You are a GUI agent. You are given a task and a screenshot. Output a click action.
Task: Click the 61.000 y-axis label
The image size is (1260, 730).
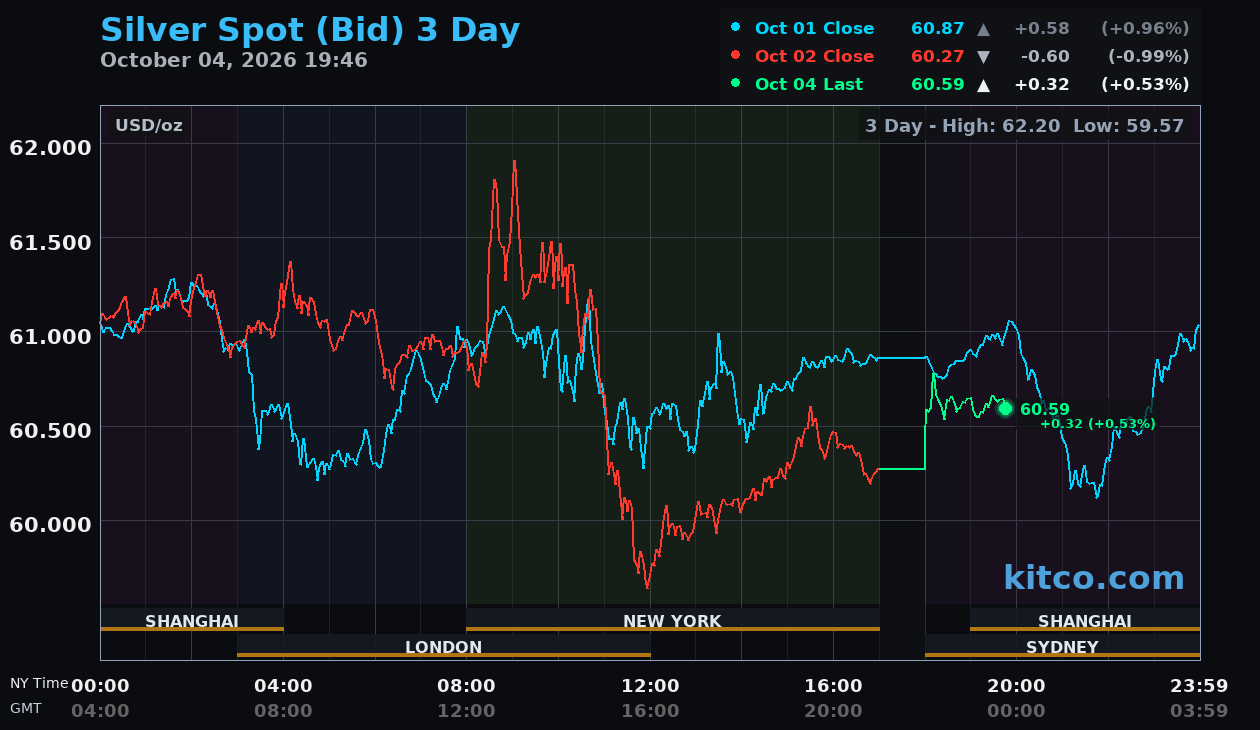[50, 336]
